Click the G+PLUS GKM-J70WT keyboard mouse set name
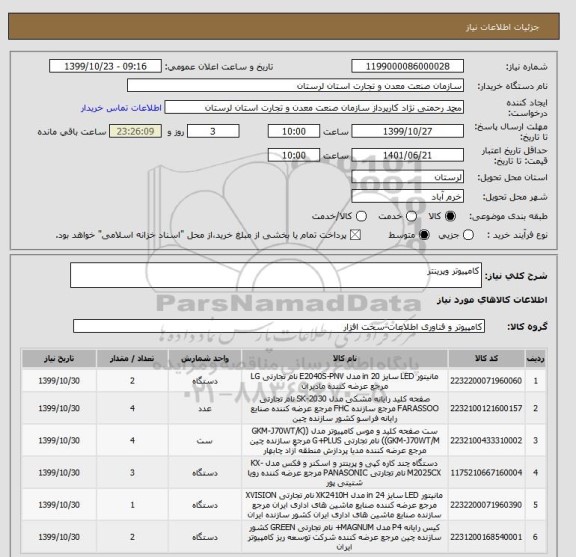 345,440
